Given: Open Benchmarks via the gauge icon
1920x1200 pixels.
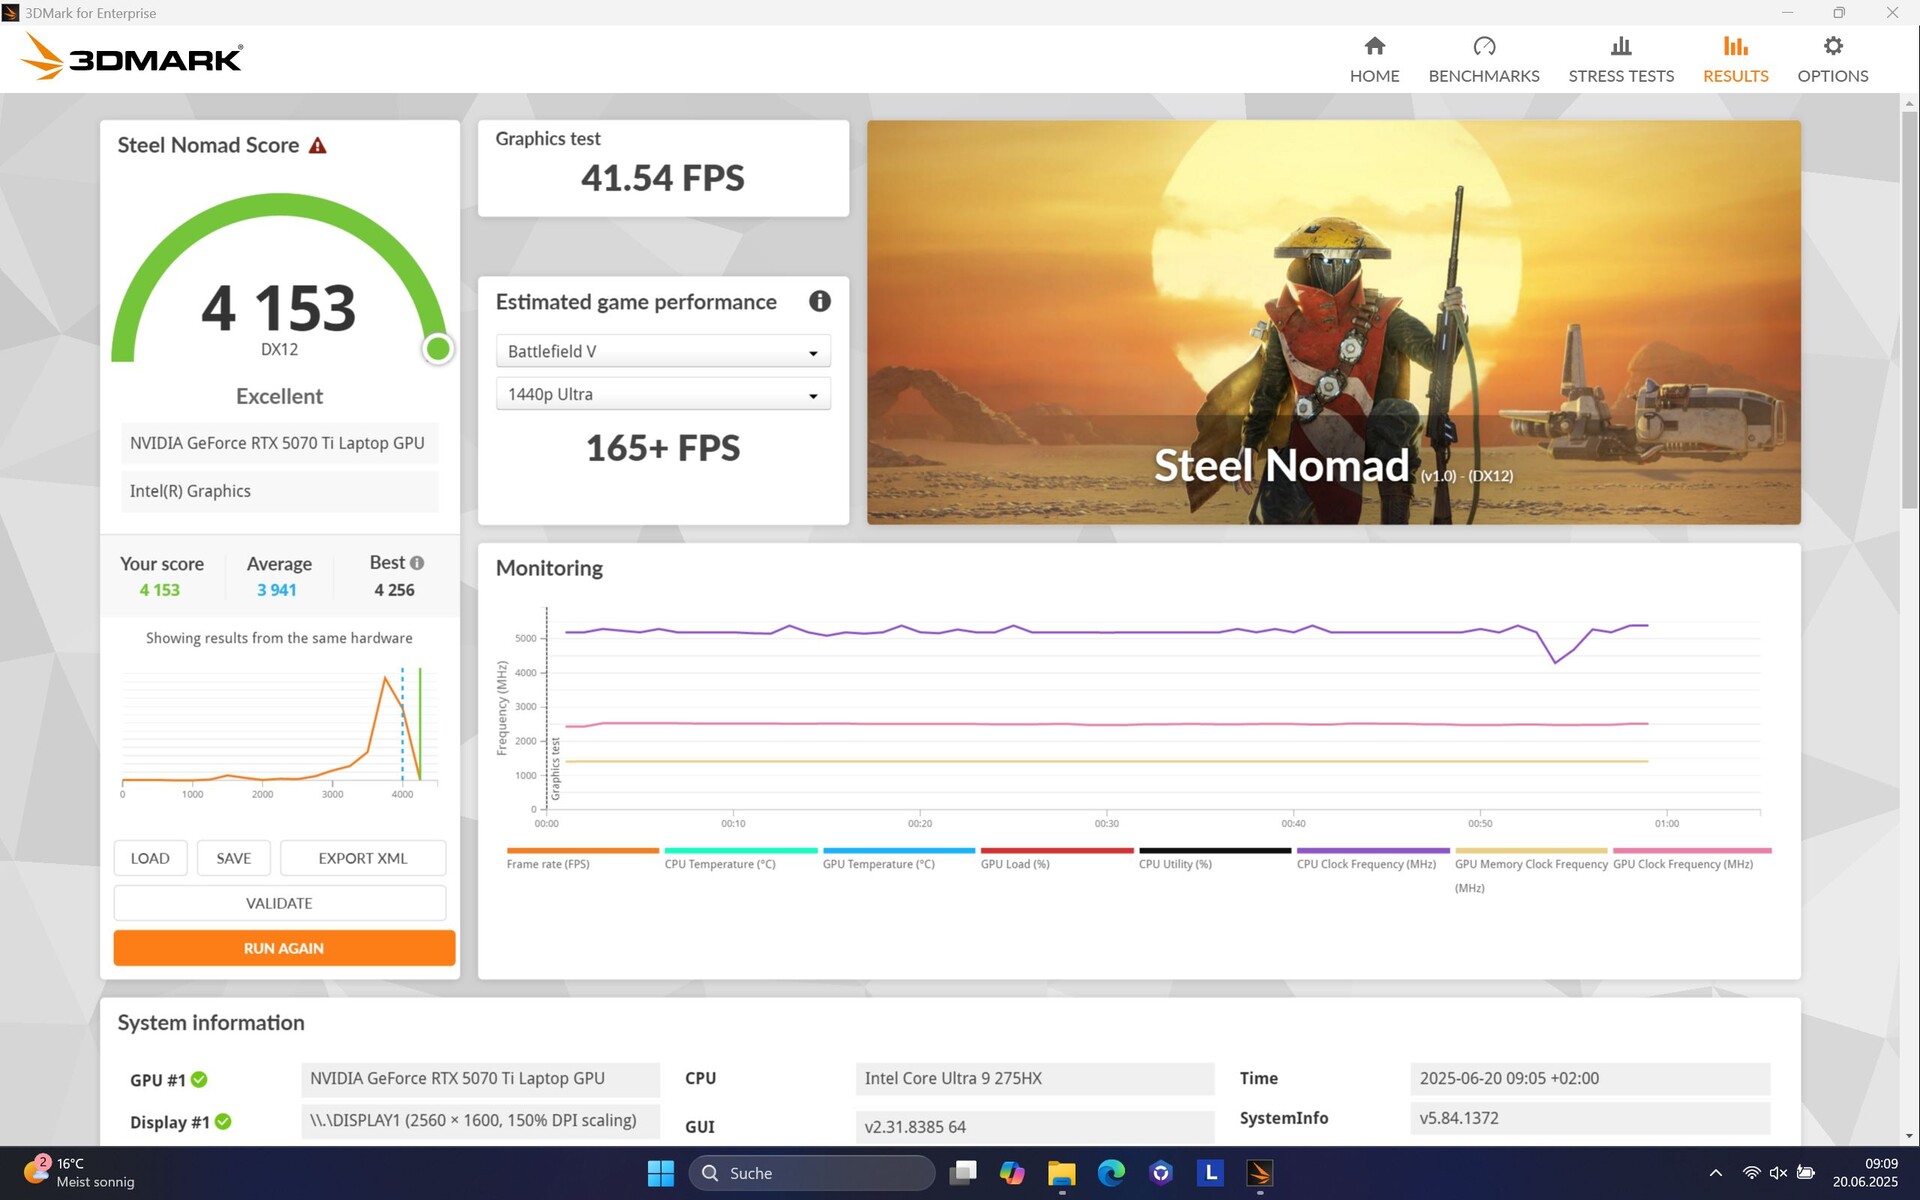Looking at the screenshot, I should coord(1483,47).
